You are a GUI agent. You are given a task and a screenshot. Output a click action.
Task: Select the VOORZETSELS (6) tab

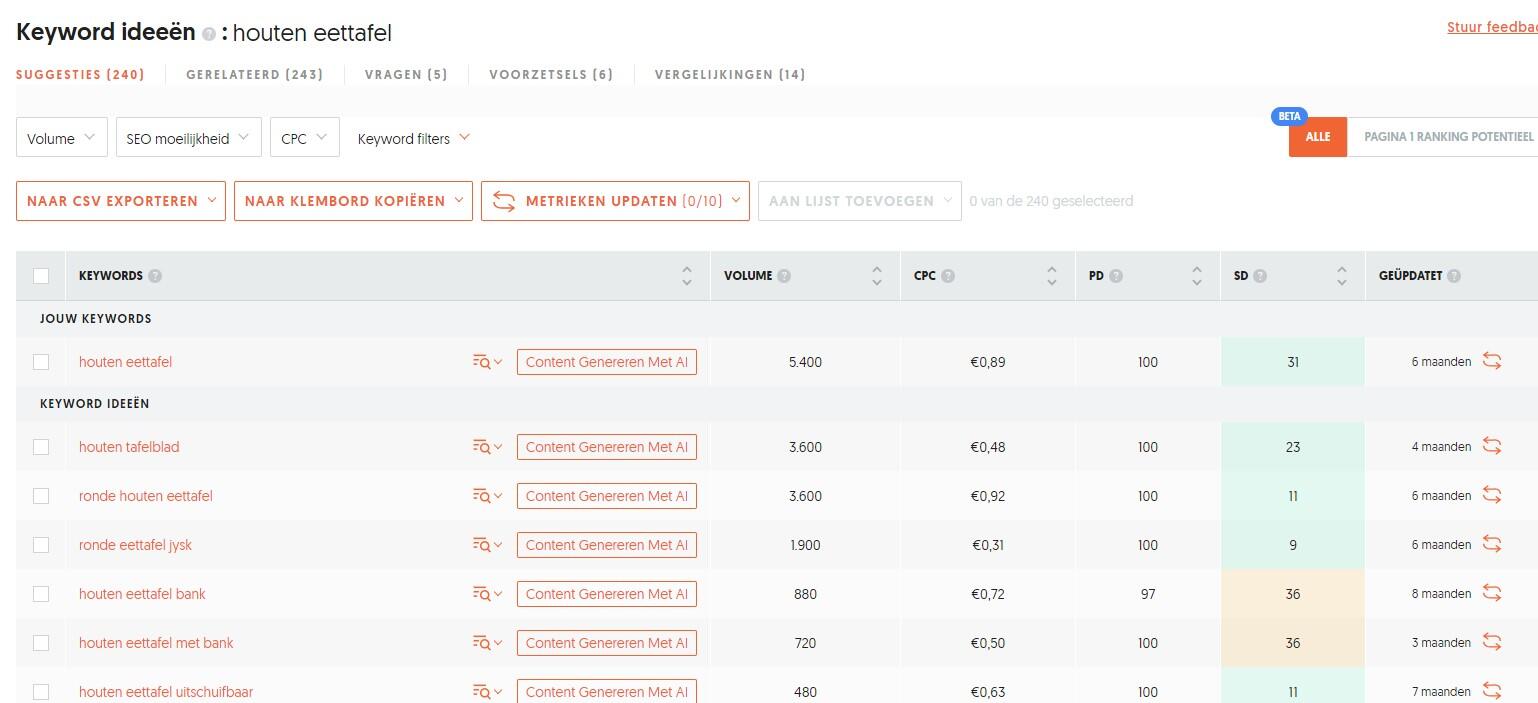pyautogui.click(x=551, y=74)
